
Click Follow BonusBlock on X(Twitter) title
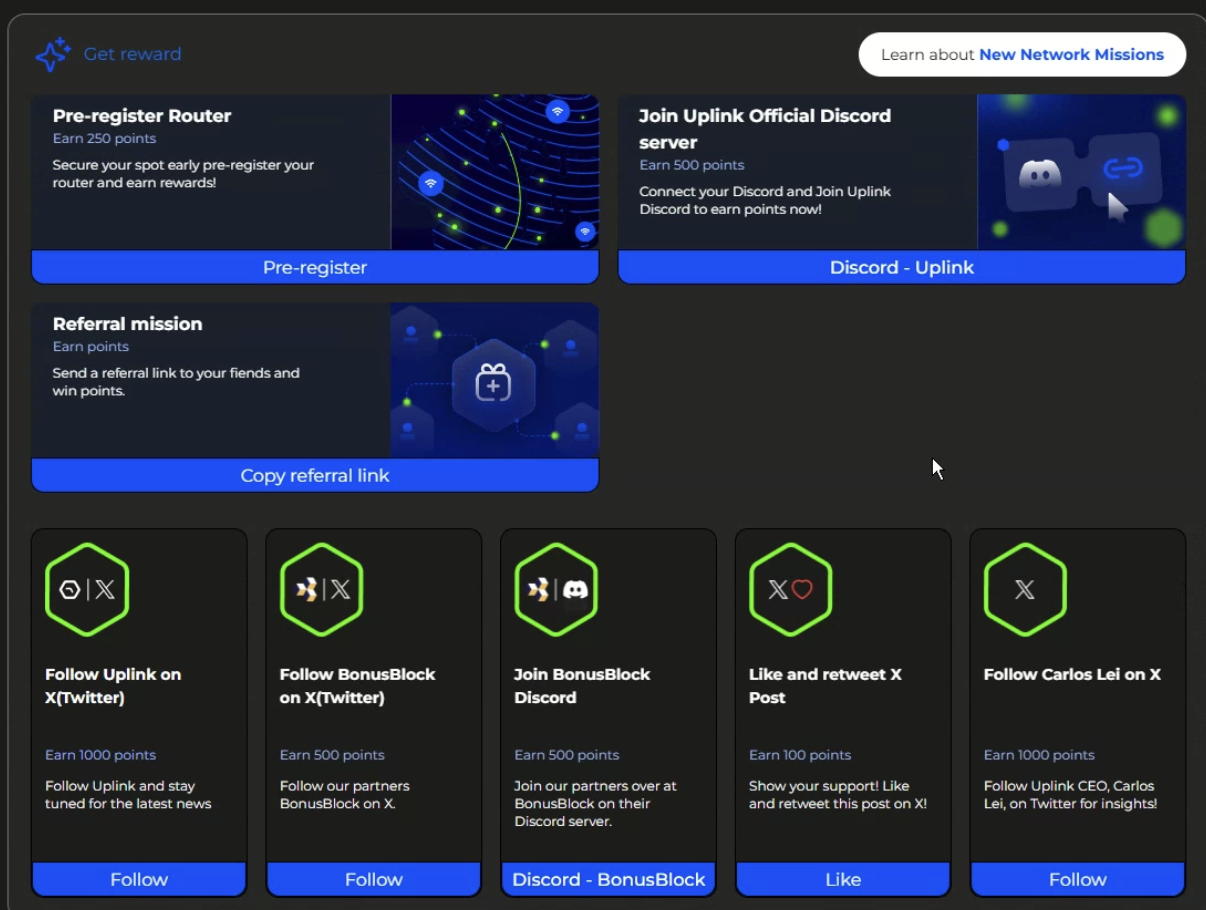pyautogui.click(x=358, y=686)
